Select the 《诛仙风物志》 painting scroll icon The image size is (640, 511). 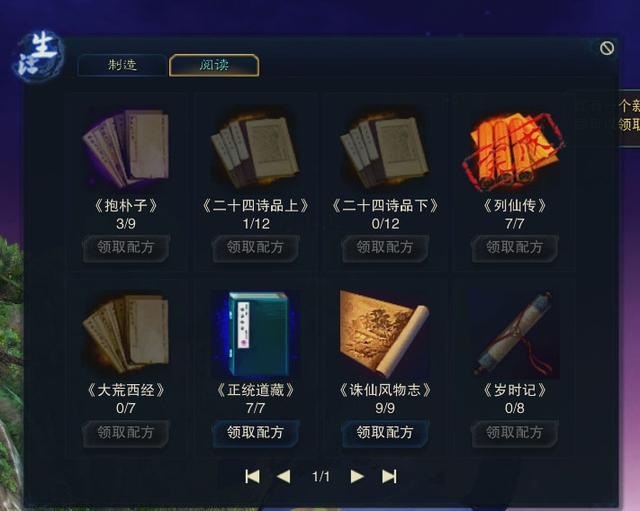pos(384,334)
